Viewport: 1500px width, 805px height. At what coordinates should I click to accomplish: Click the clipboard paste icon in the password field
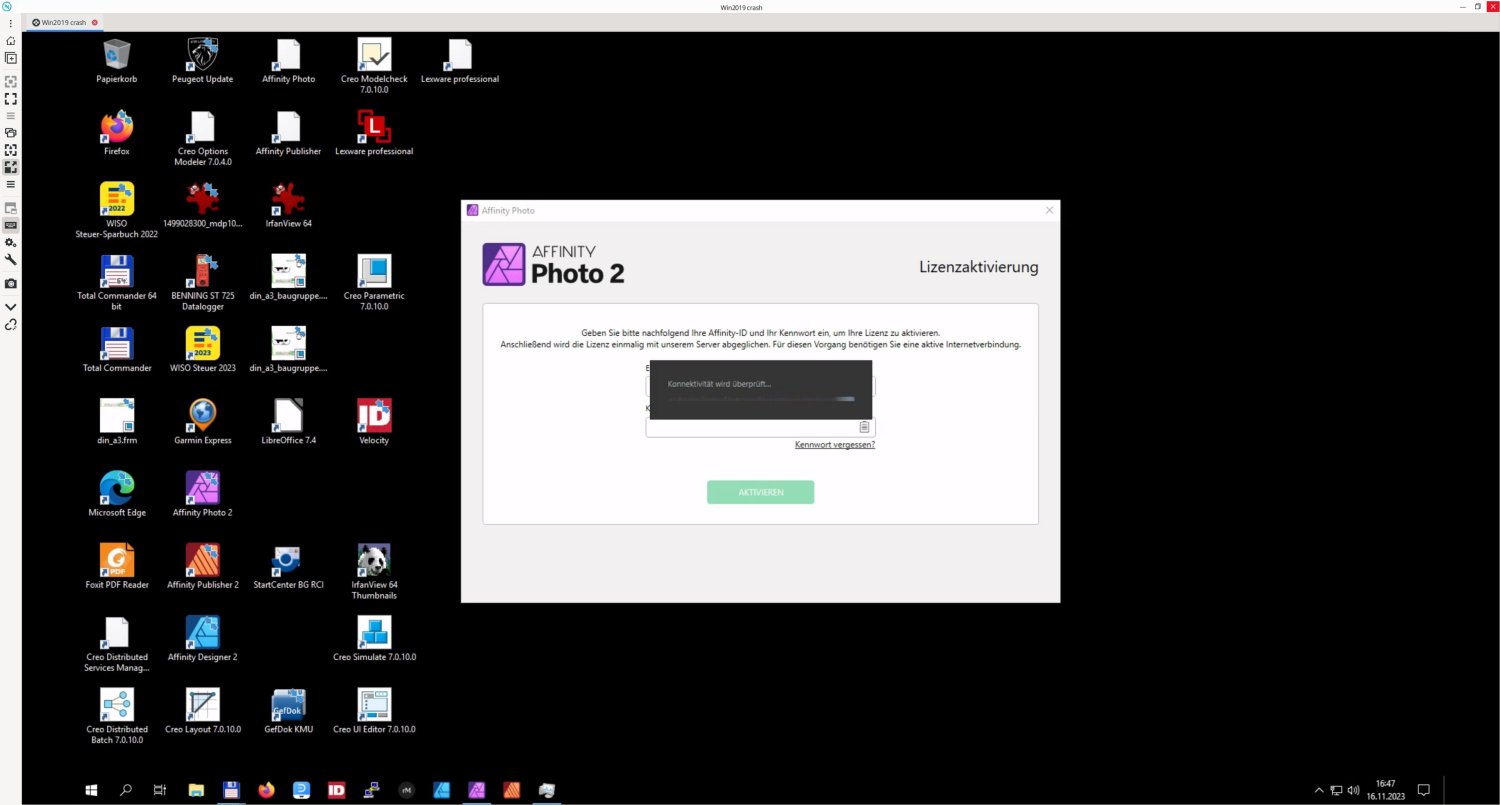tap(864, 426)
